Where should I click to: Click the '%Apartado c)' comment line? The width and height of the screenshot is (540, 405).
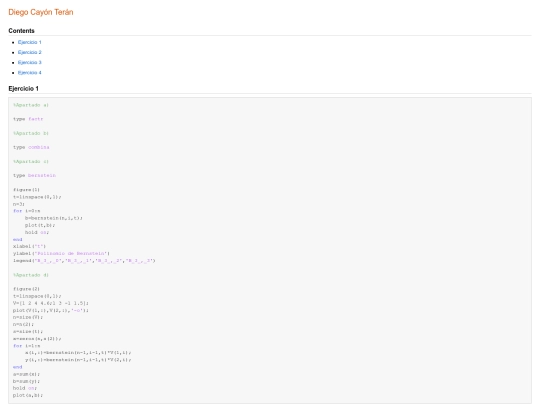pyautogui.click(x=31, y=162)
